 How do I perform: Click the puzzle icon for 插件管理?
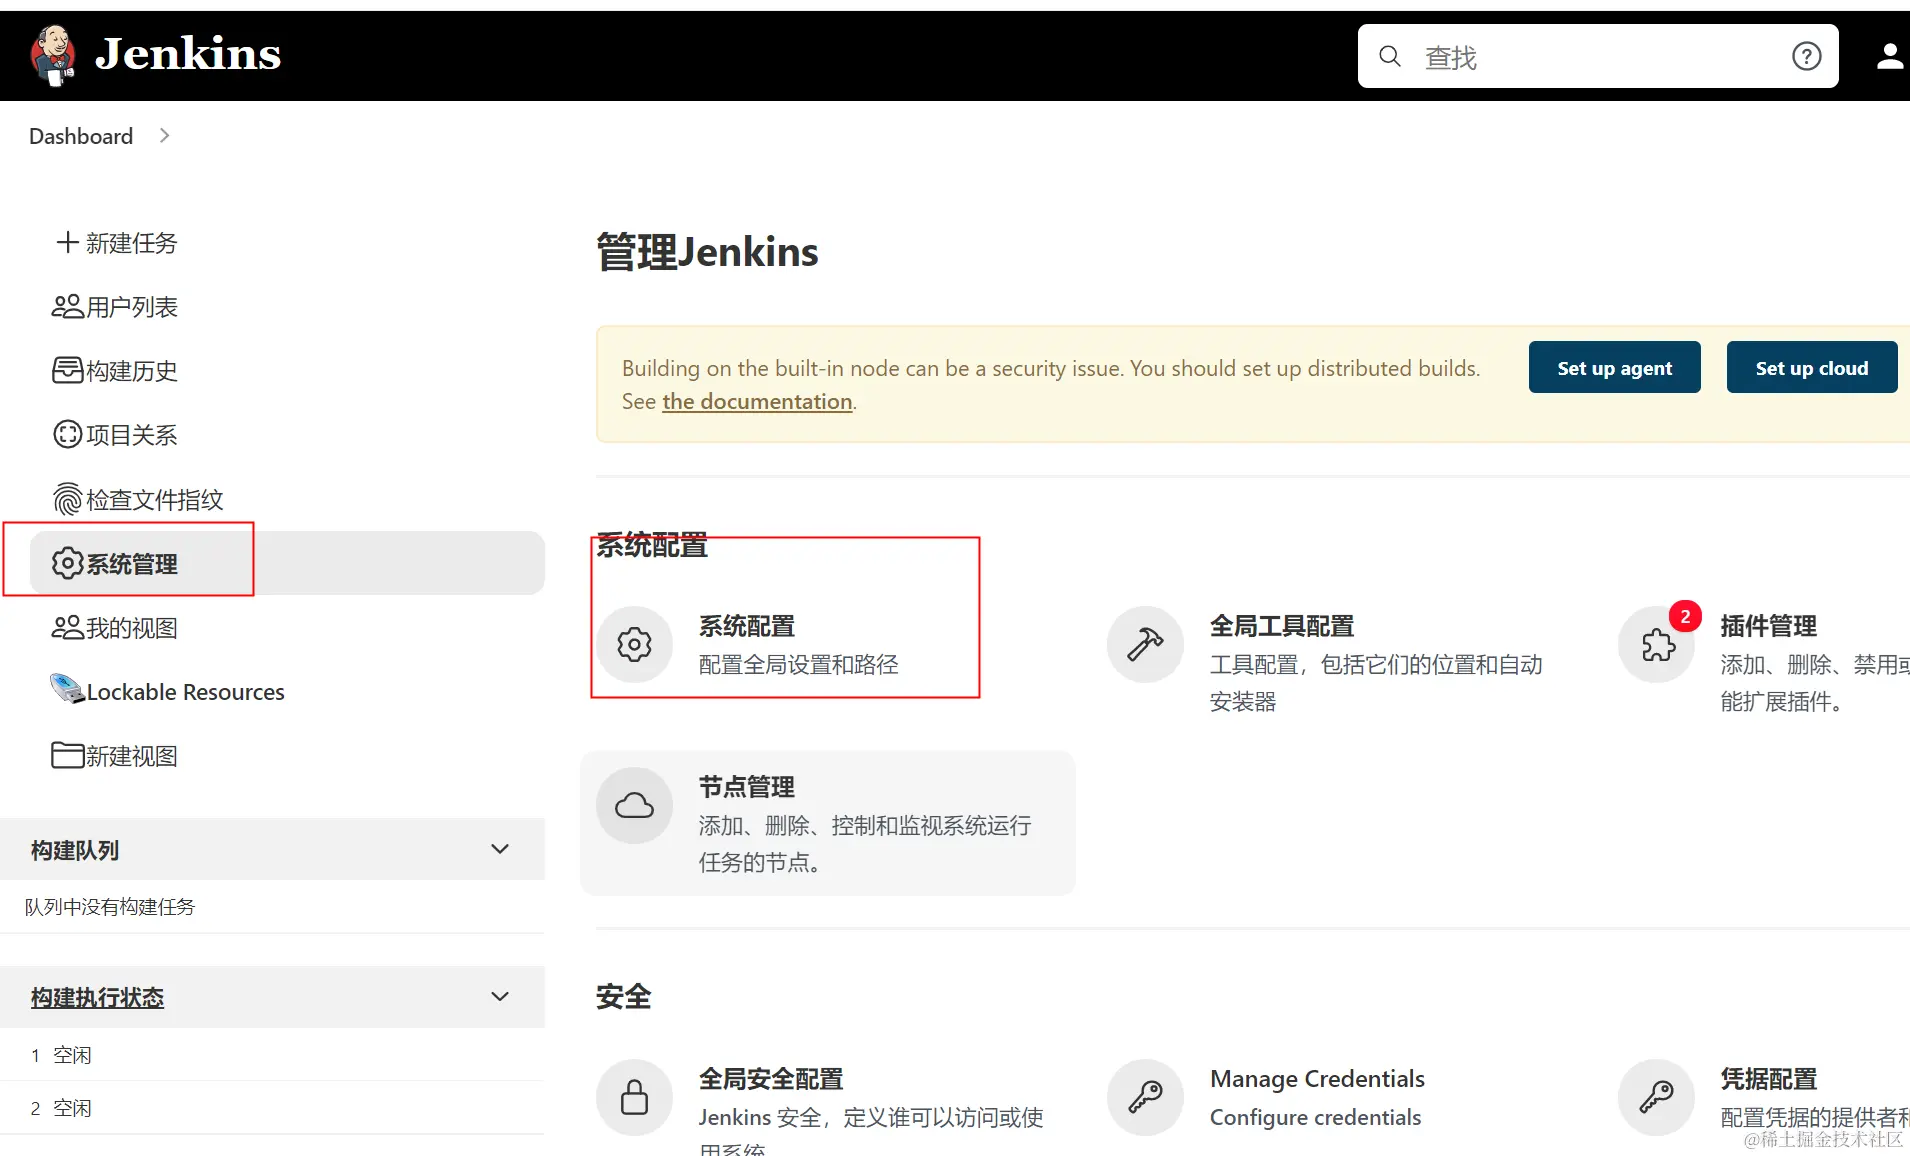click(1657, 644)
